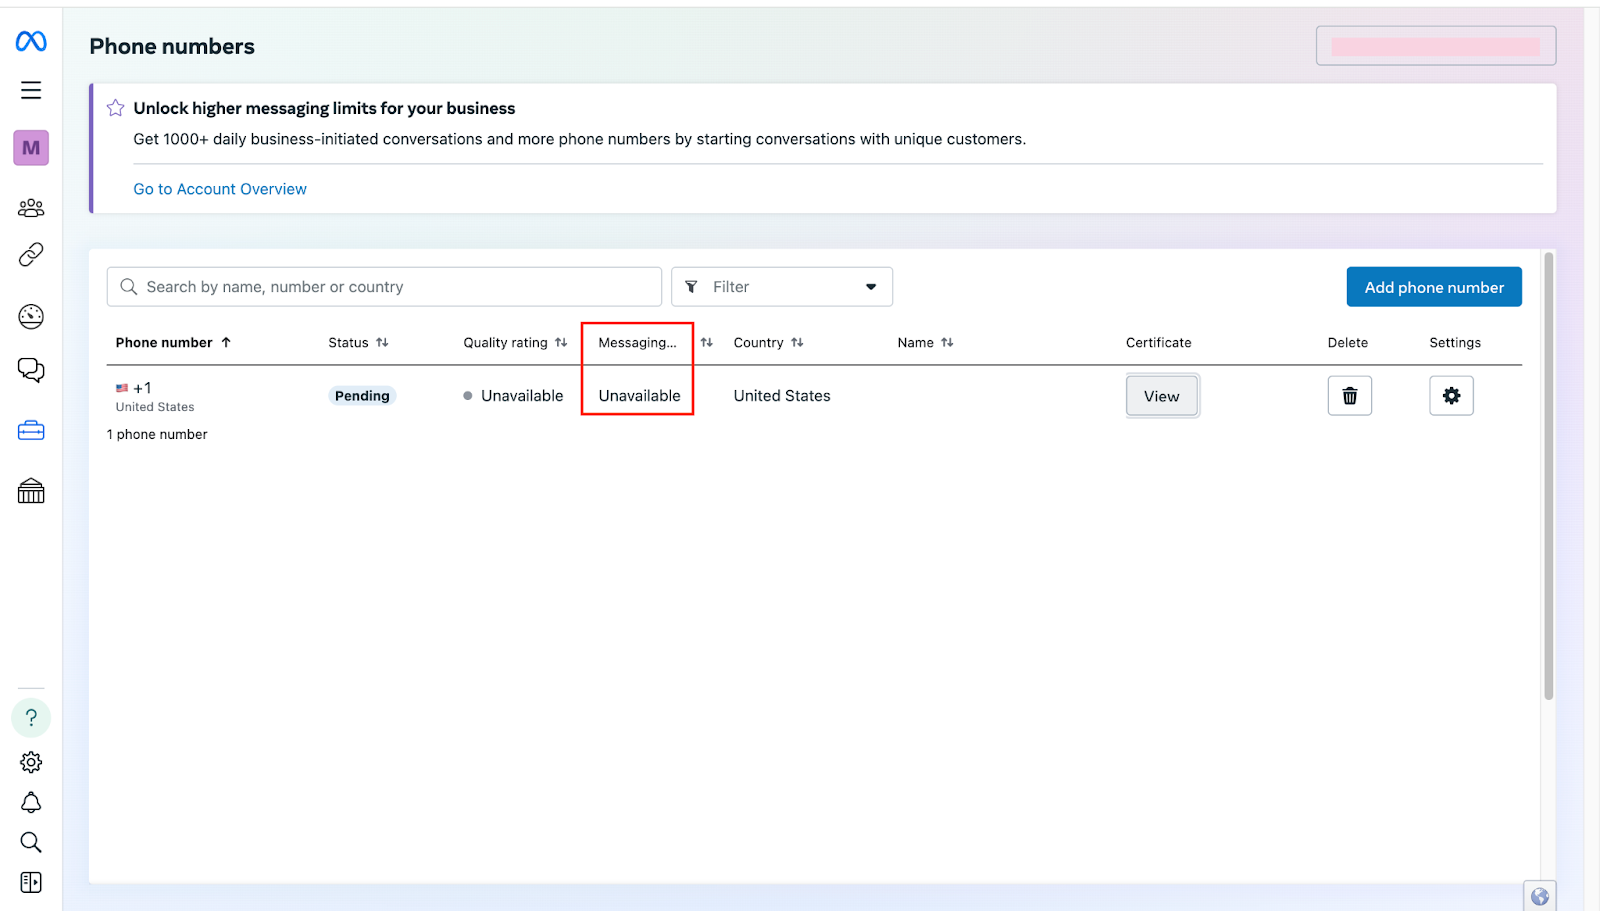Viewport: 1600px width, 911px height.
Task: Click the chain link sidebar icon
Action: (31, 255)
